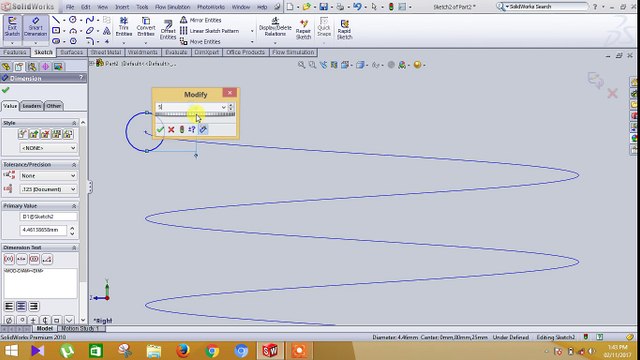Select the Smart Dimension tool
640x360 pixels.
tap(36, 27)
